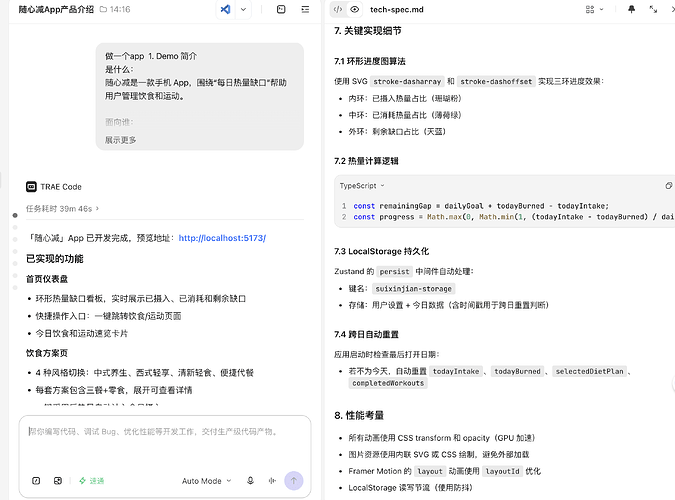The height and width of the screenshot is (500, 675).
Task: Copy the TypeScript code block
Action: [x=668, y=186]
